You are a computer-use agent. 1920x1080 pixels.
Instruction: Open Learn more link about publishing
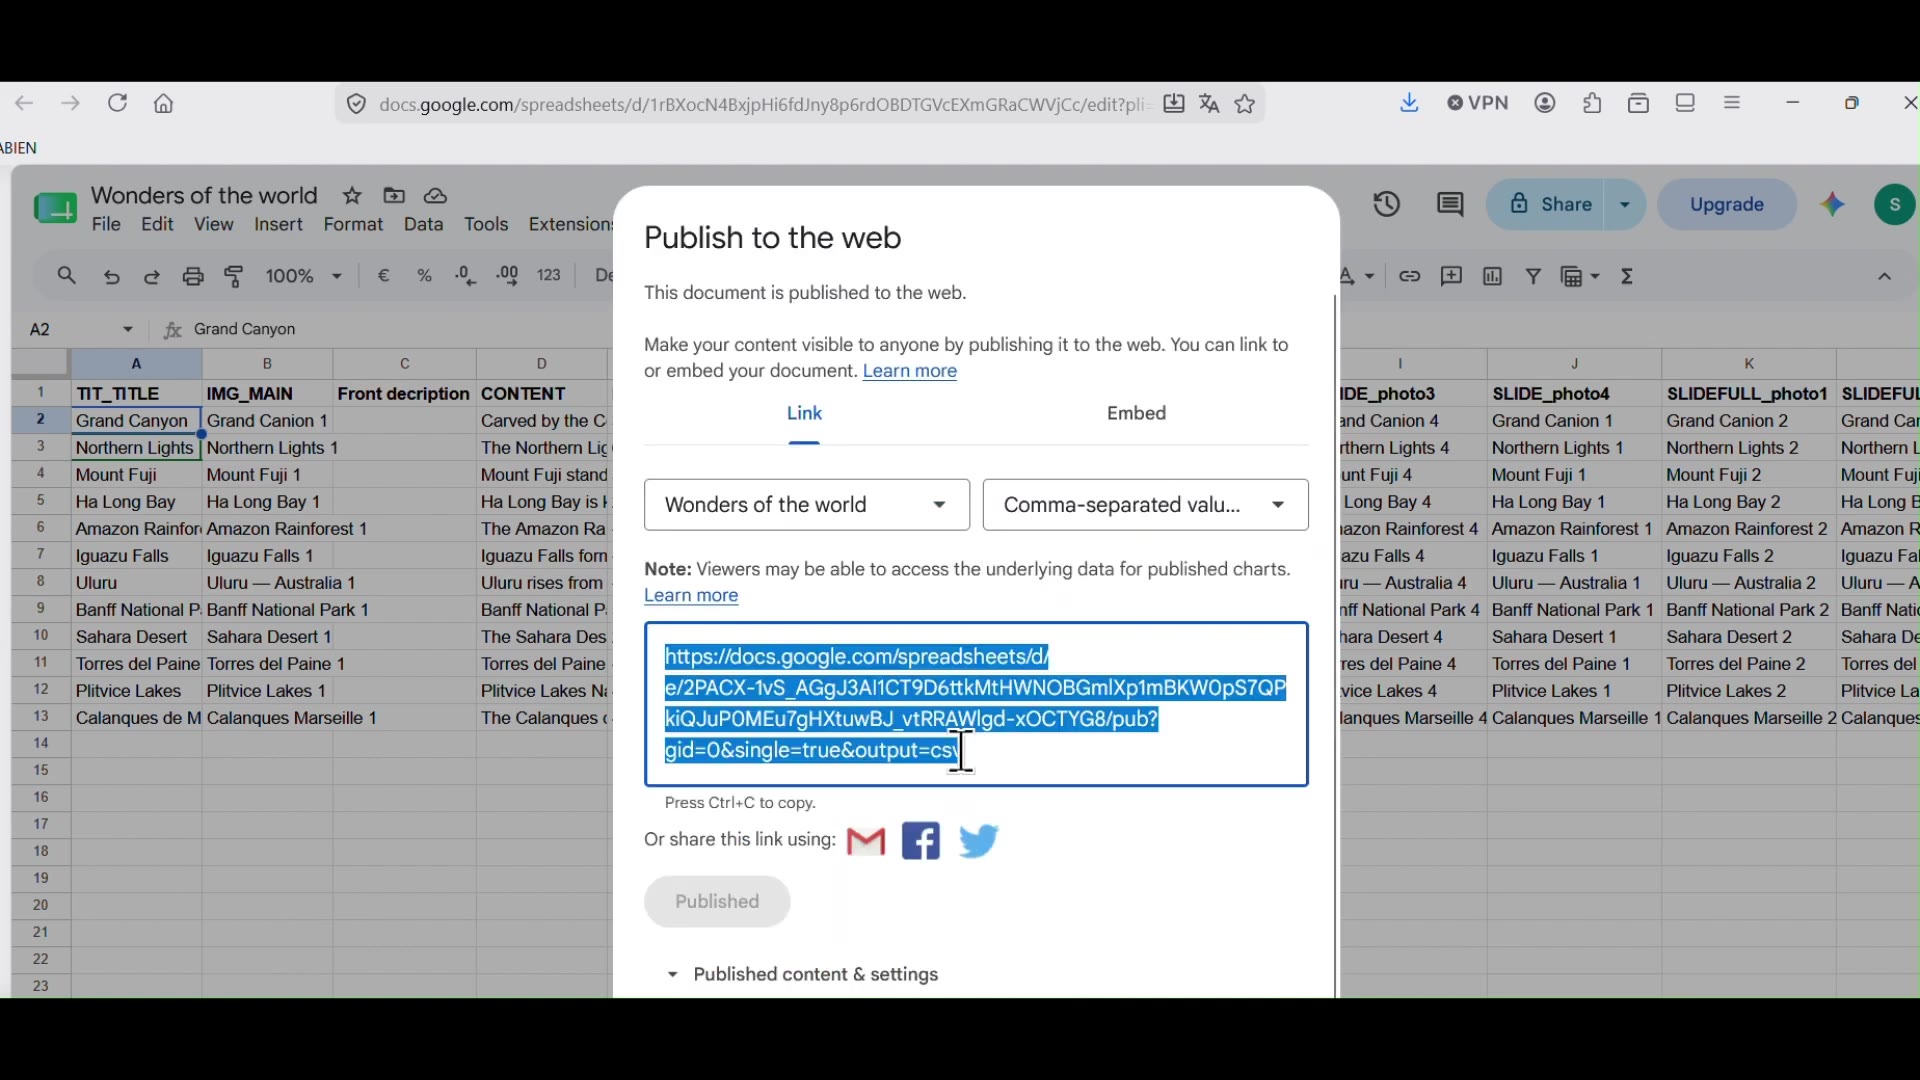(910, 372)
